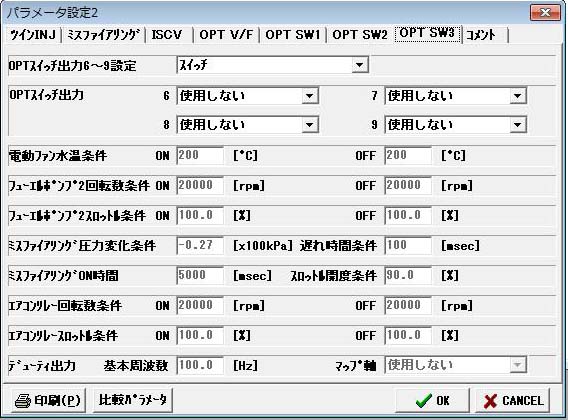The height and width of the screenshot is (420, 568).
Task: Open the OPT SW2 tab
Action: click(x=360, y=35)
